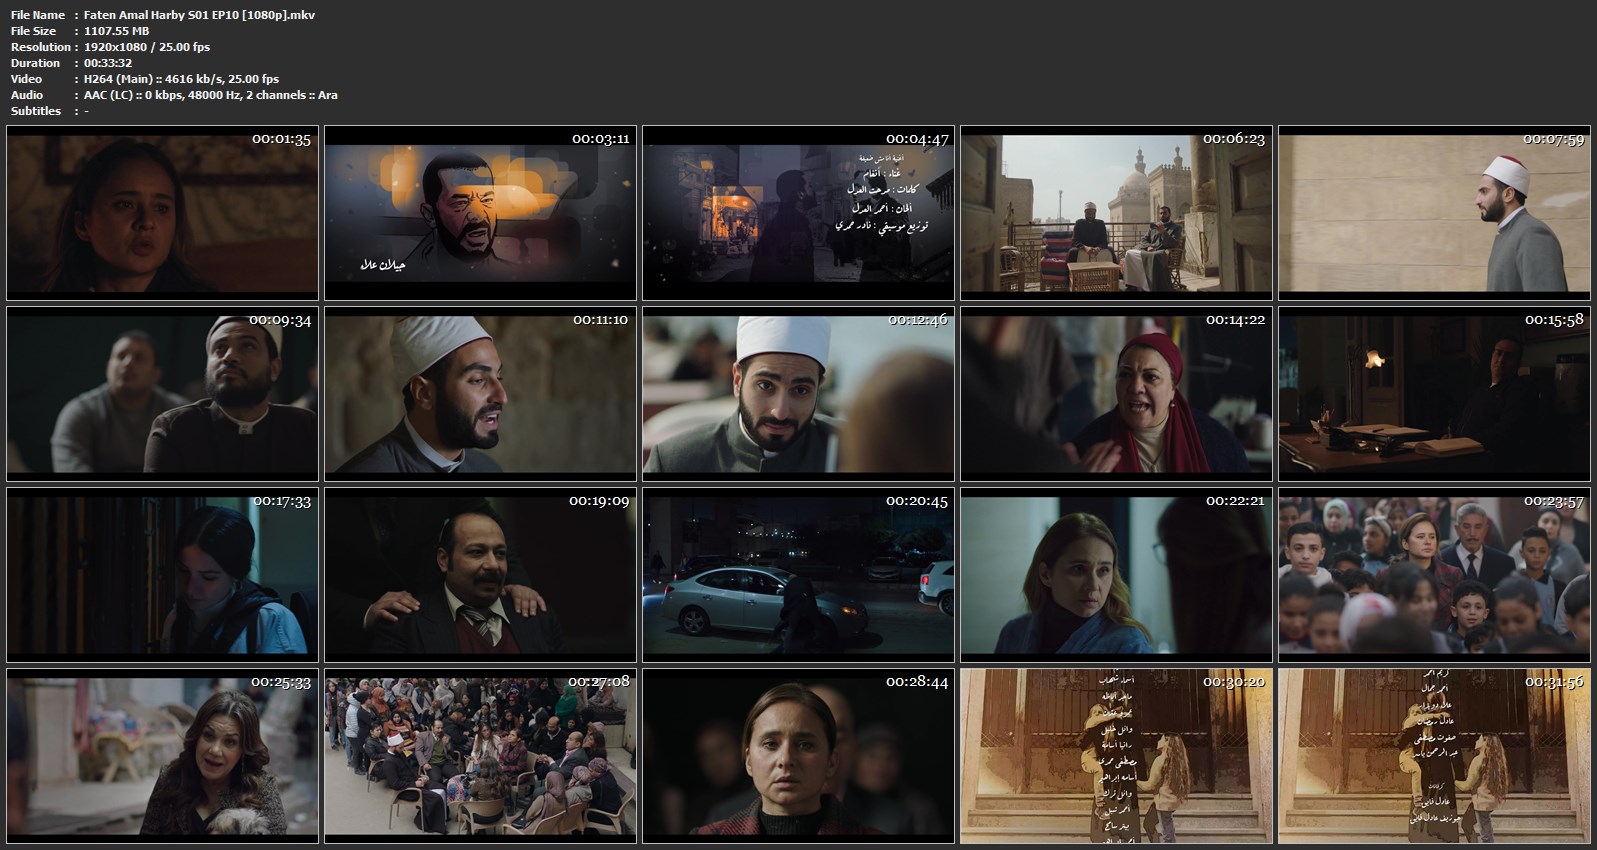The width and height of the screenshot is (1597, 850).
Task: Click the video codec line starting 'H264 (Main)'
Action: click(182, 79)
